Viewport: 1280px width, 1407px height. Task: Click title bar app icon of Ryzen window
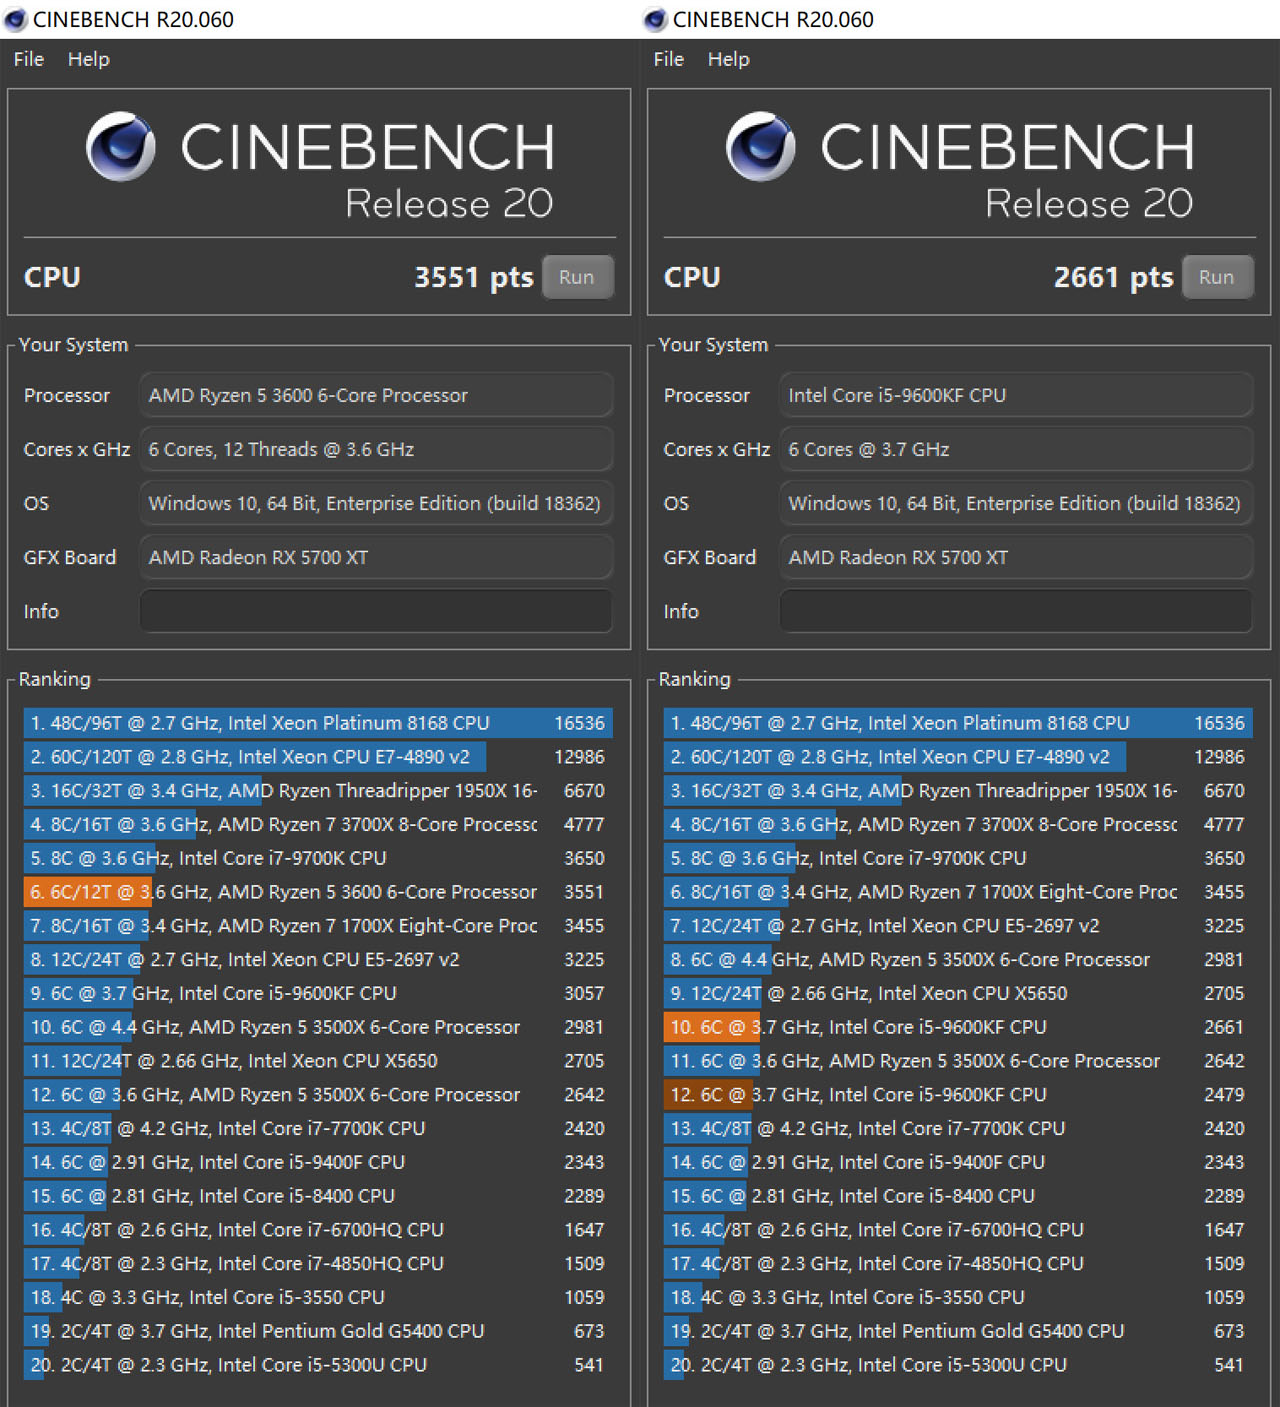[15, 19]
